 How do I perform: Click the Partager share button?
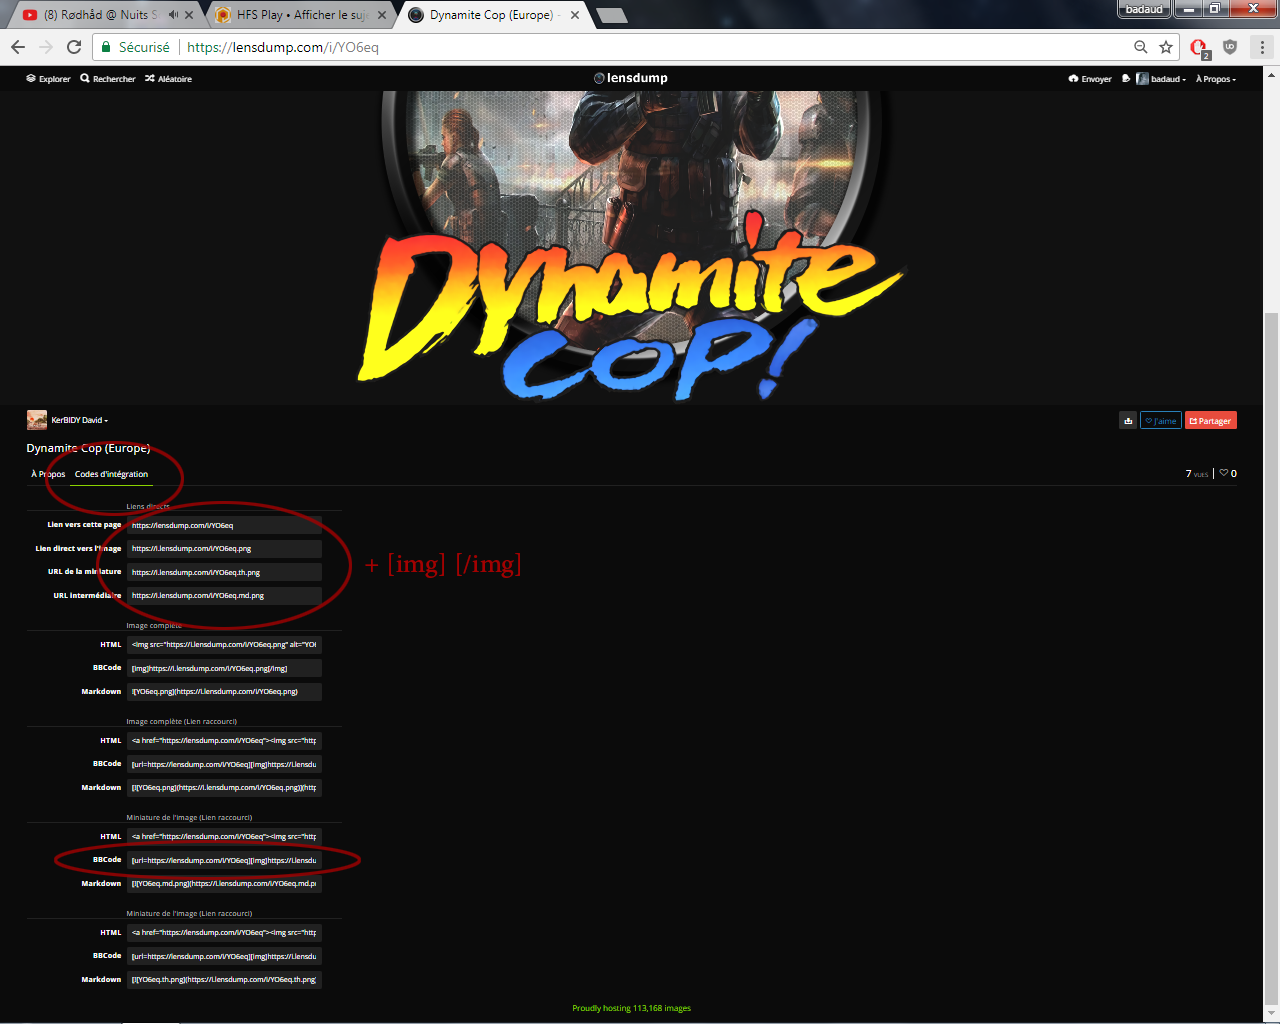[x=1211, y=421]
